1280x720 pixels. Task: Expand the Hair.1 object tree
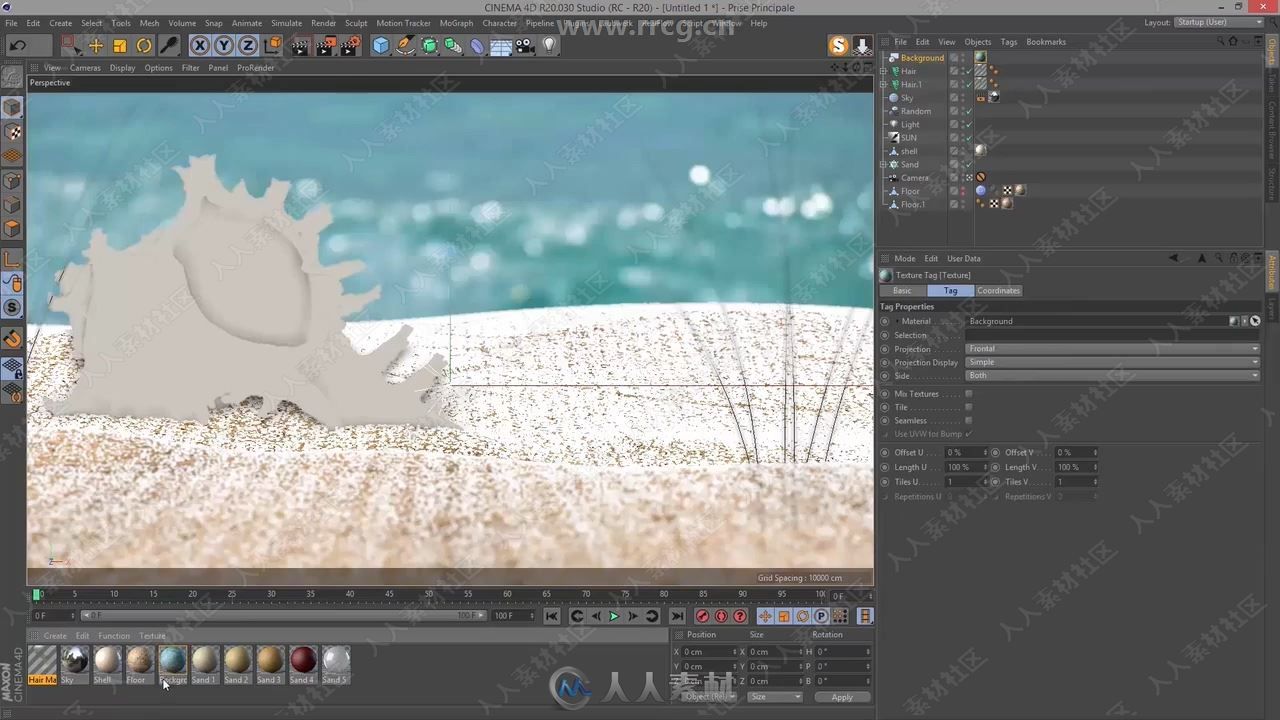point(883,84)
